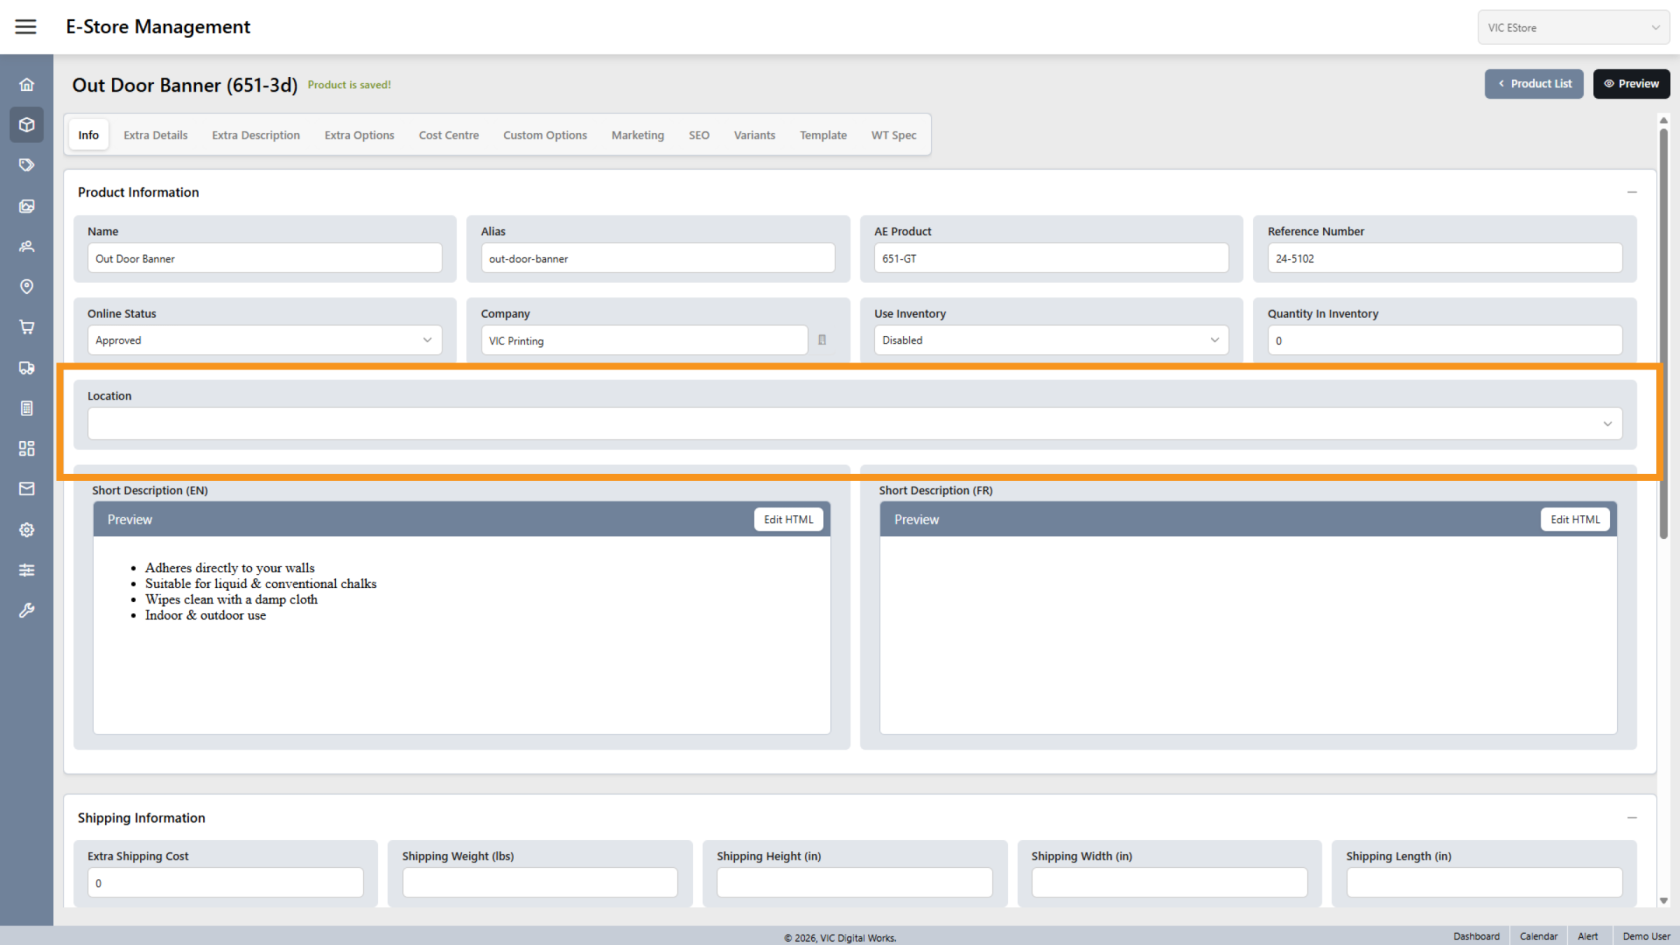The width and height of the screenshot is (1680, 945).
Task: Click the small icon beside Company field
Action: pos(822,340)
